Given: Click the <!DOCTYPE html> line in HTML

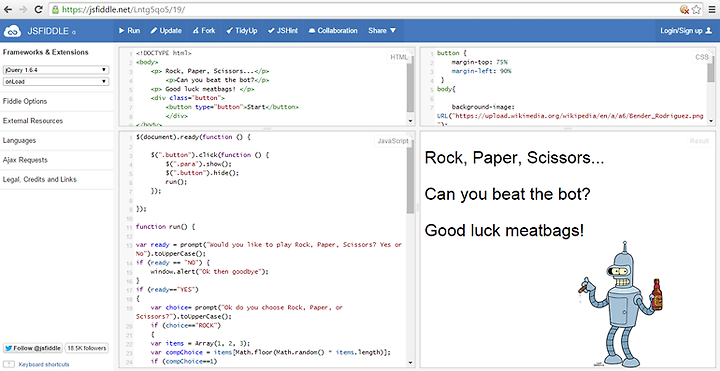Looking at the screenshot, I should [164, 53].
